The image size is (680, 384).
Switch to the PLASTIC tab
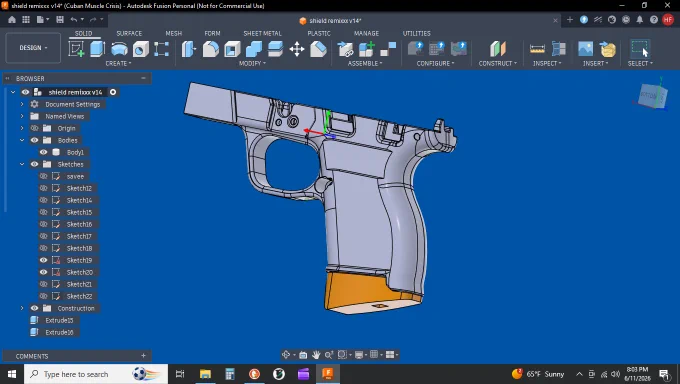(319, 33)
